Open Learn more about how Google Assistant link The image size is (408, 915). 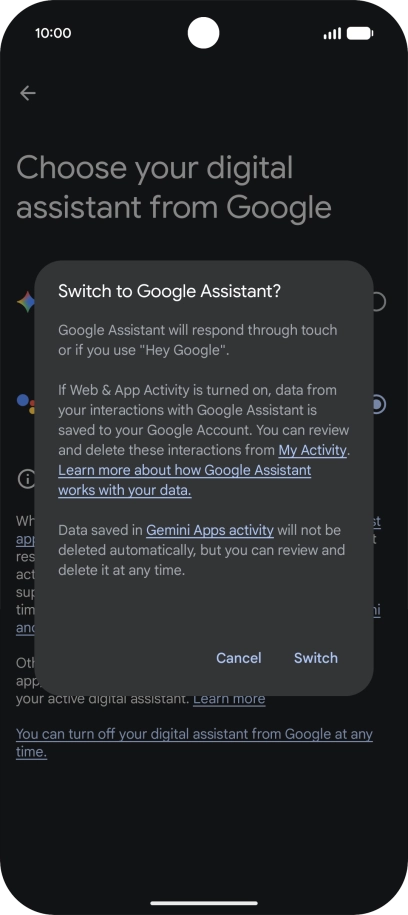point(184,480)
